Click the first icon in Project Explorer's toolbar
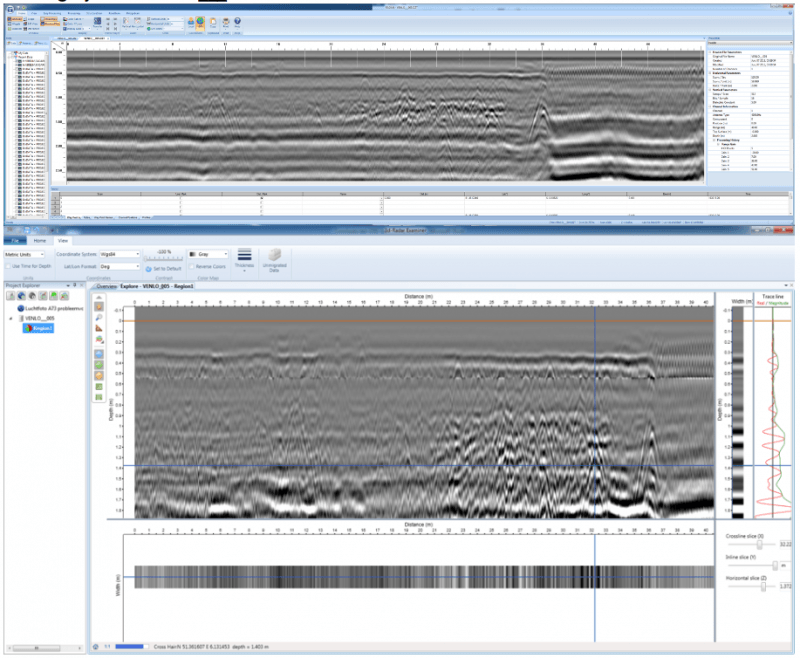800x658 pixels. click(11, 294)
